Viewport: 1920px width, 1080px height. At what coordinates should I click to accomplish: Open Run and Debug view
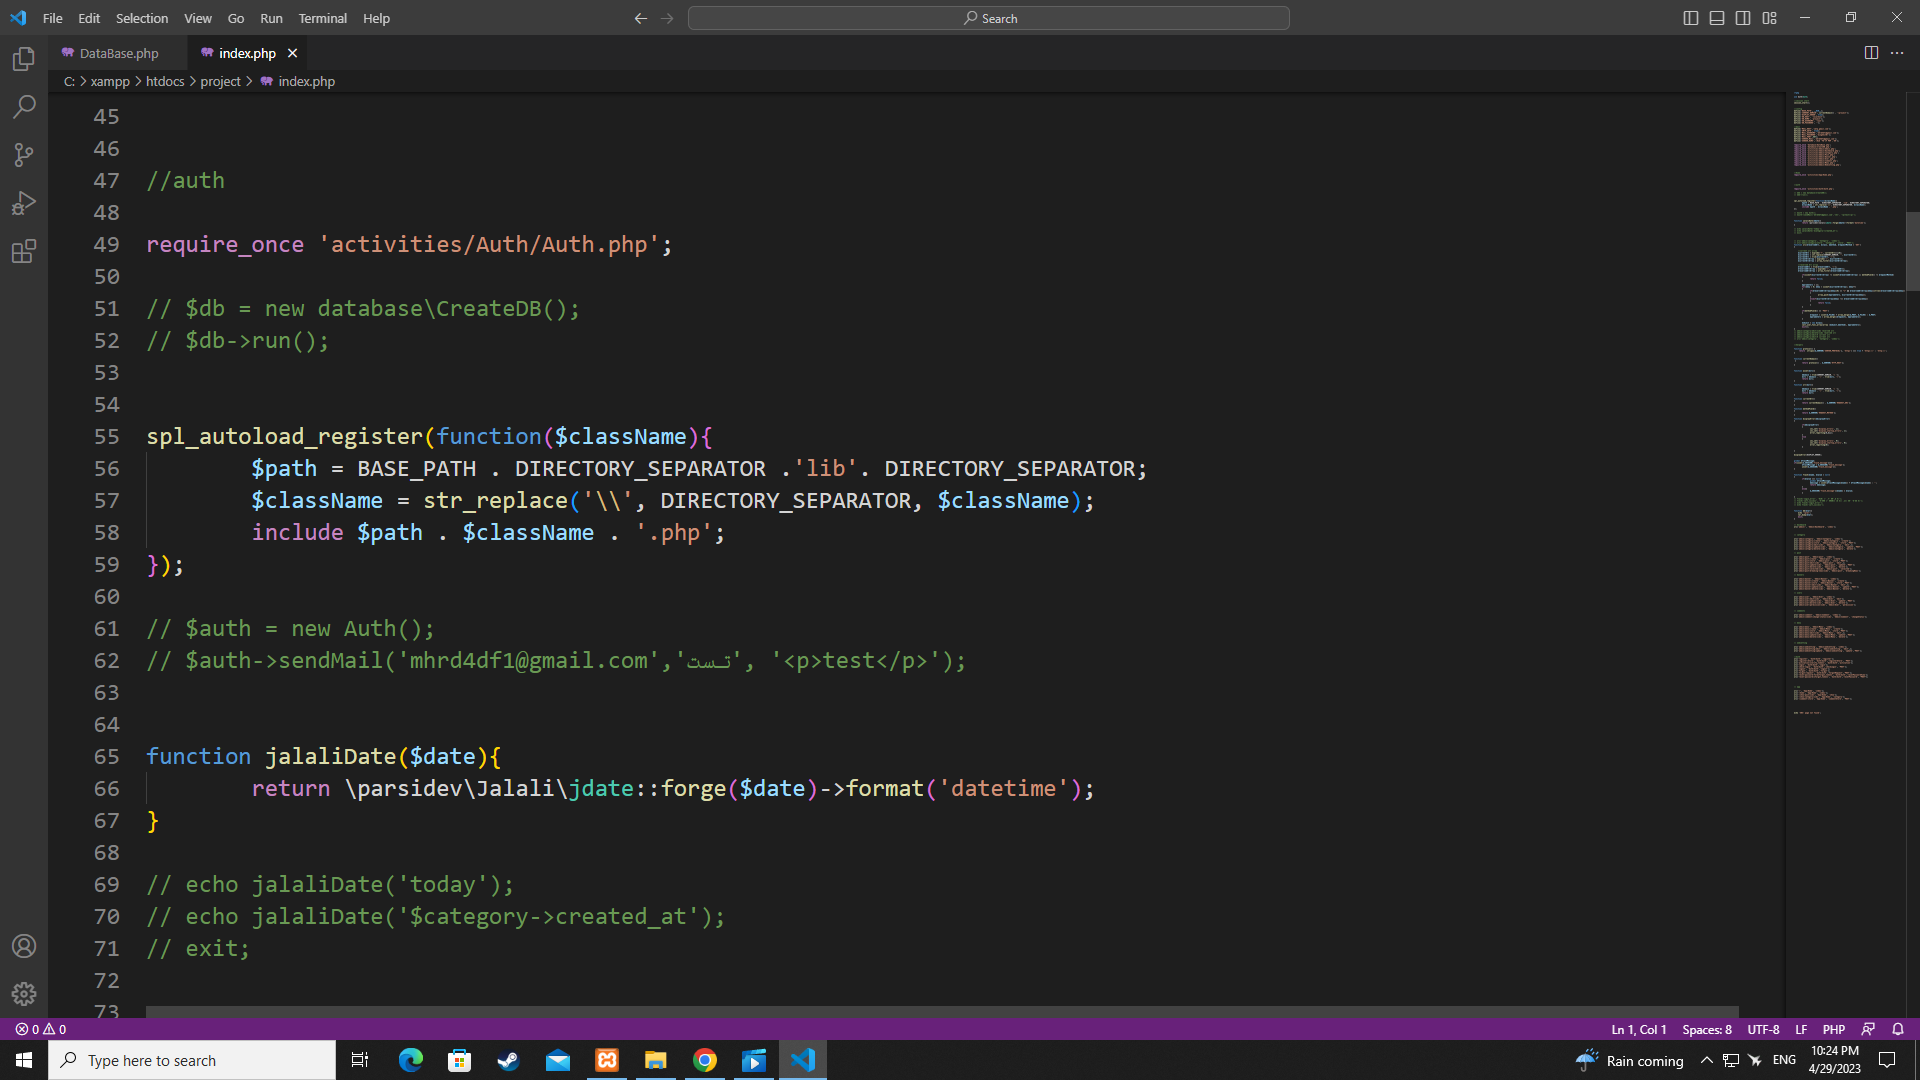[24, 203]
